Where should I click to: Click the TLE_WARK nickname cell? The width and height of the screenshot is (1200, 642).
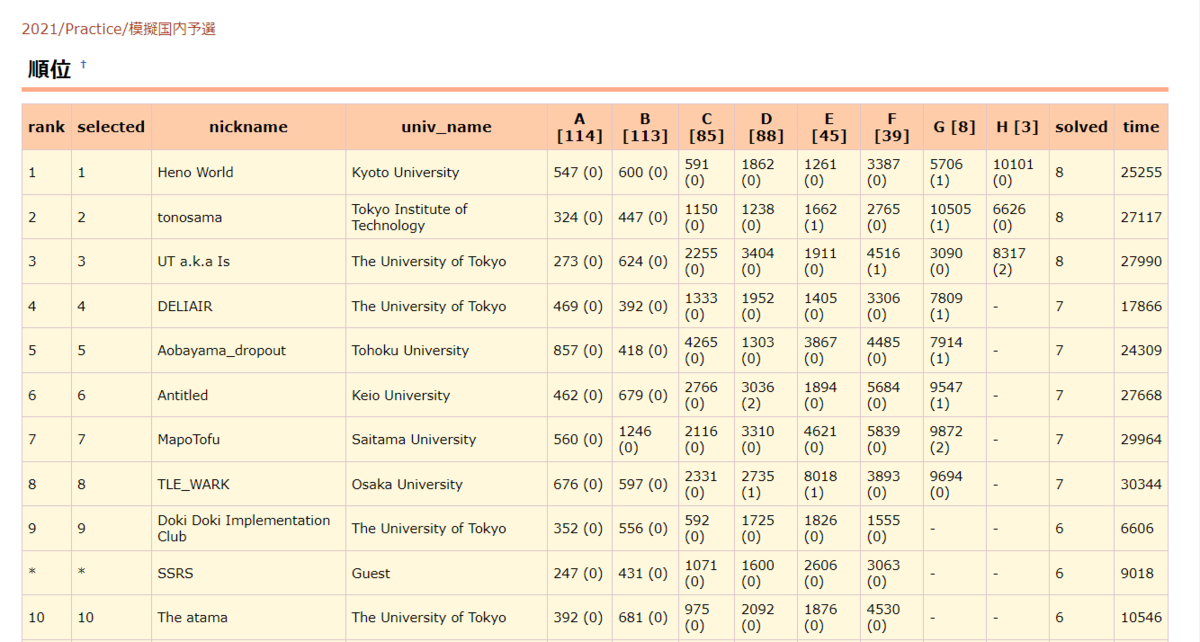248,484
